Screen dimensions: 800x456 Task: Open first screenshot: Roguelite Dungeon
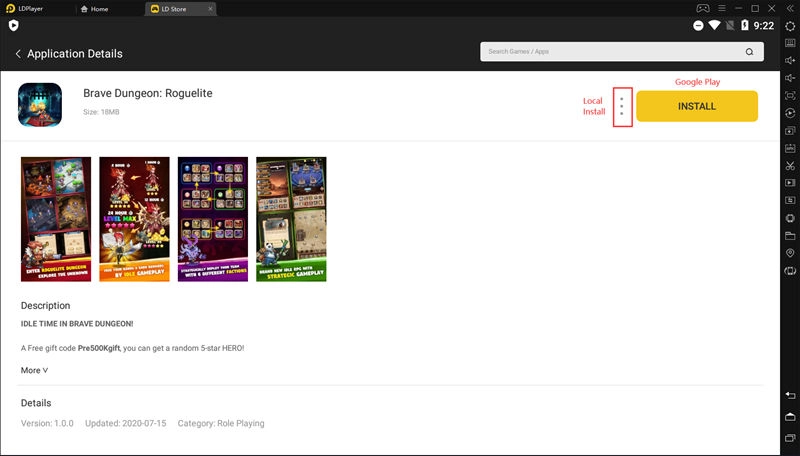tap(56, 219)
